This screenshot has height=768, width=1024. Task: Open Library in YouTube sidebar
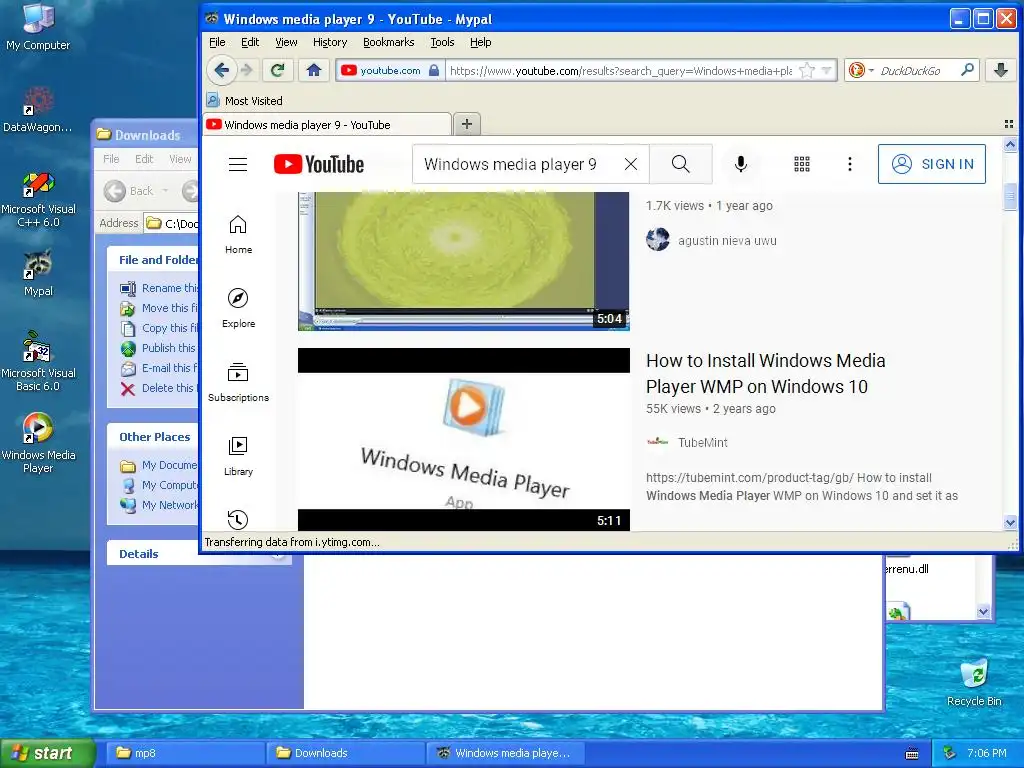[238, 456]
